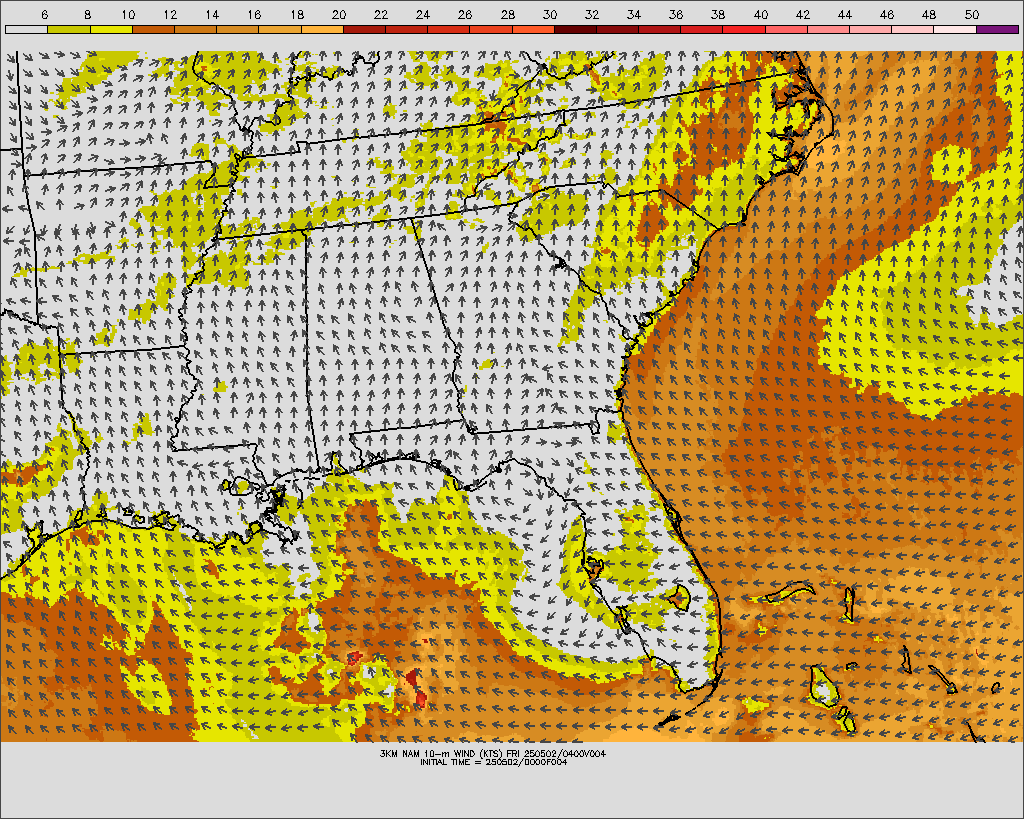Click the legend label "6"
The height and width of the screenshot is (819, 1024).
tap(44, 14)
